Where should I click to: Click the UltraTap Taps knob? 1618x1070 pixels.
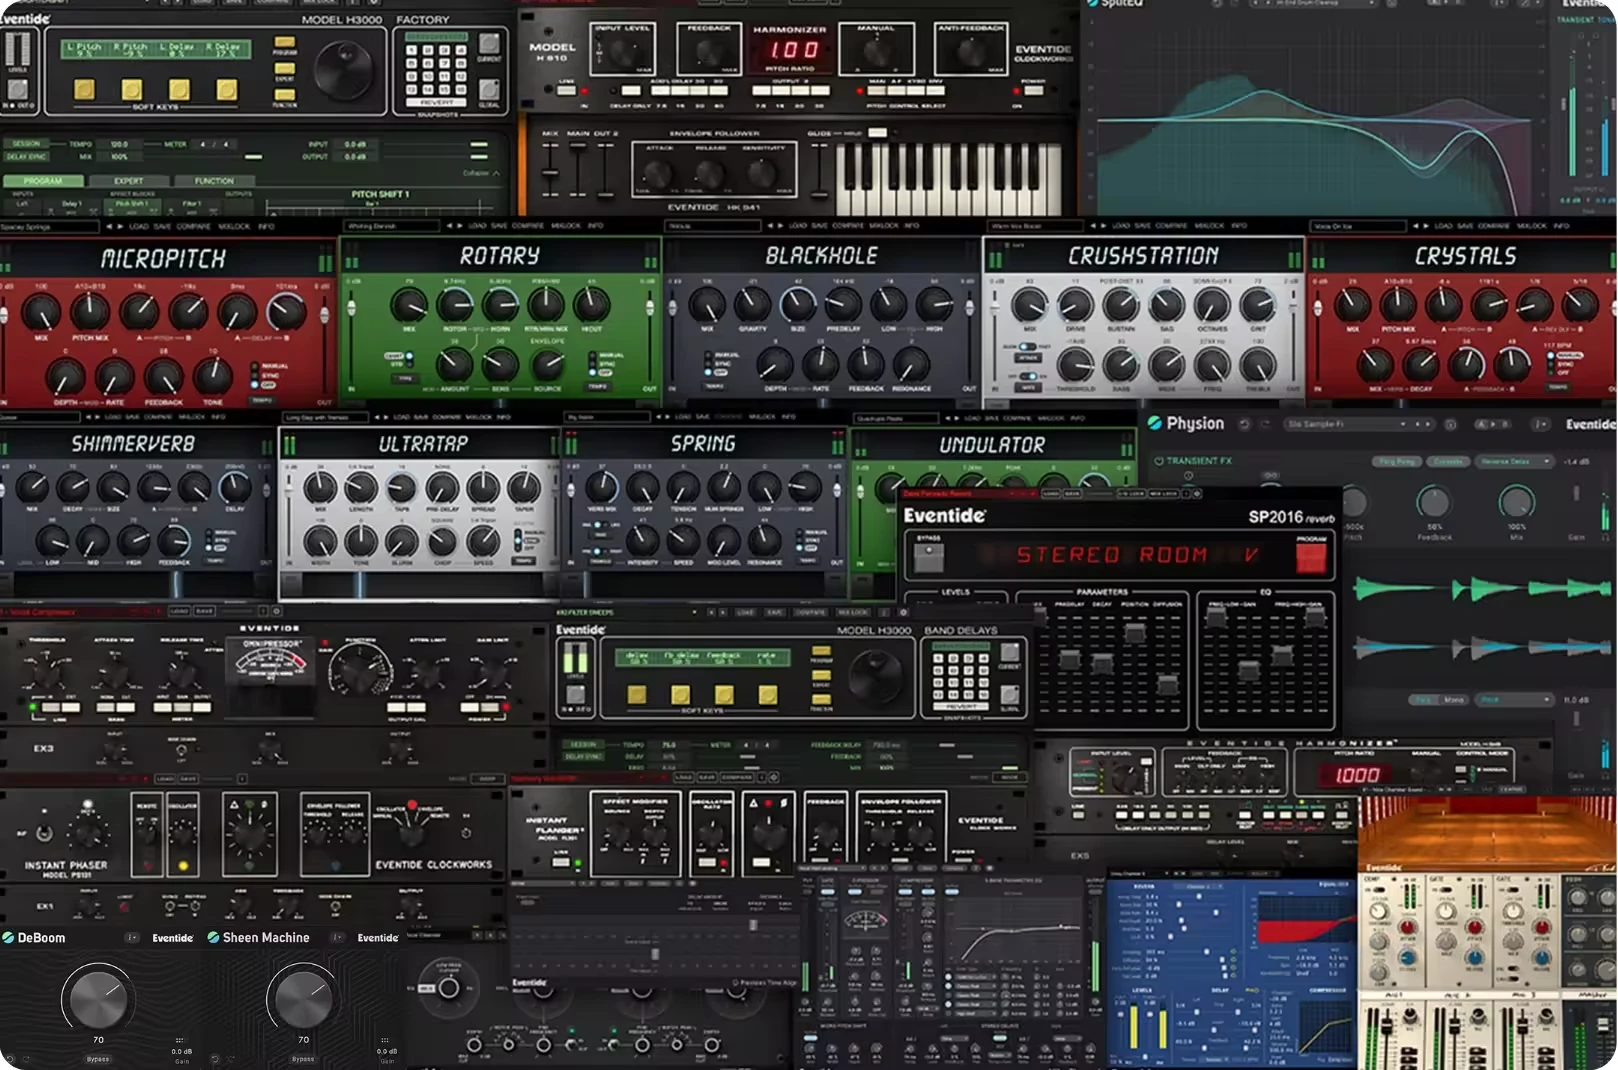(x=401, y=487)
